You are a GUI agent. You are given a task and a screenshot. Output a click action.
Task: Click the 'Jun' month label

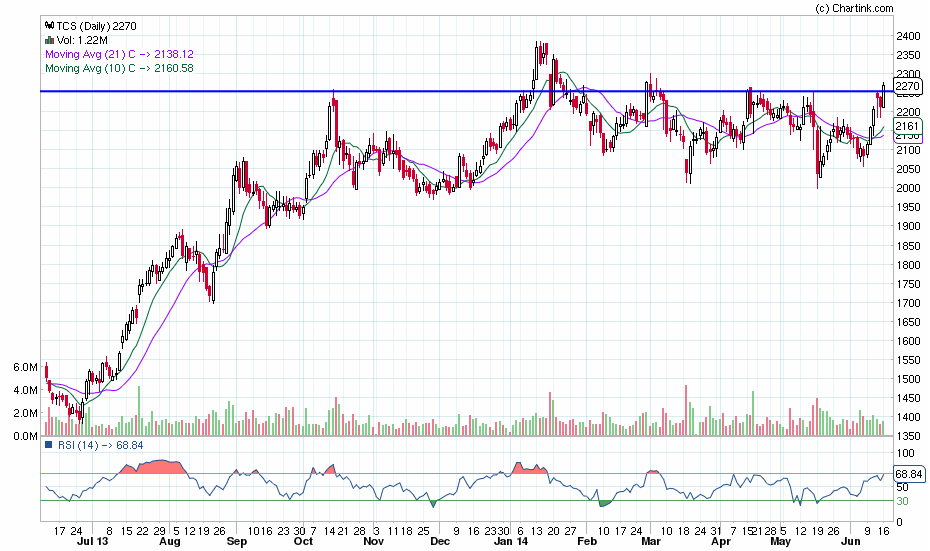click(x=851, y=541)
